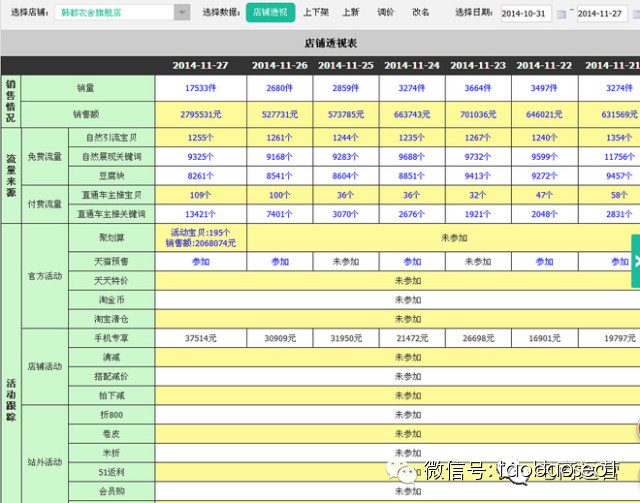Click the 16901元 手机专享 cell

544,338
